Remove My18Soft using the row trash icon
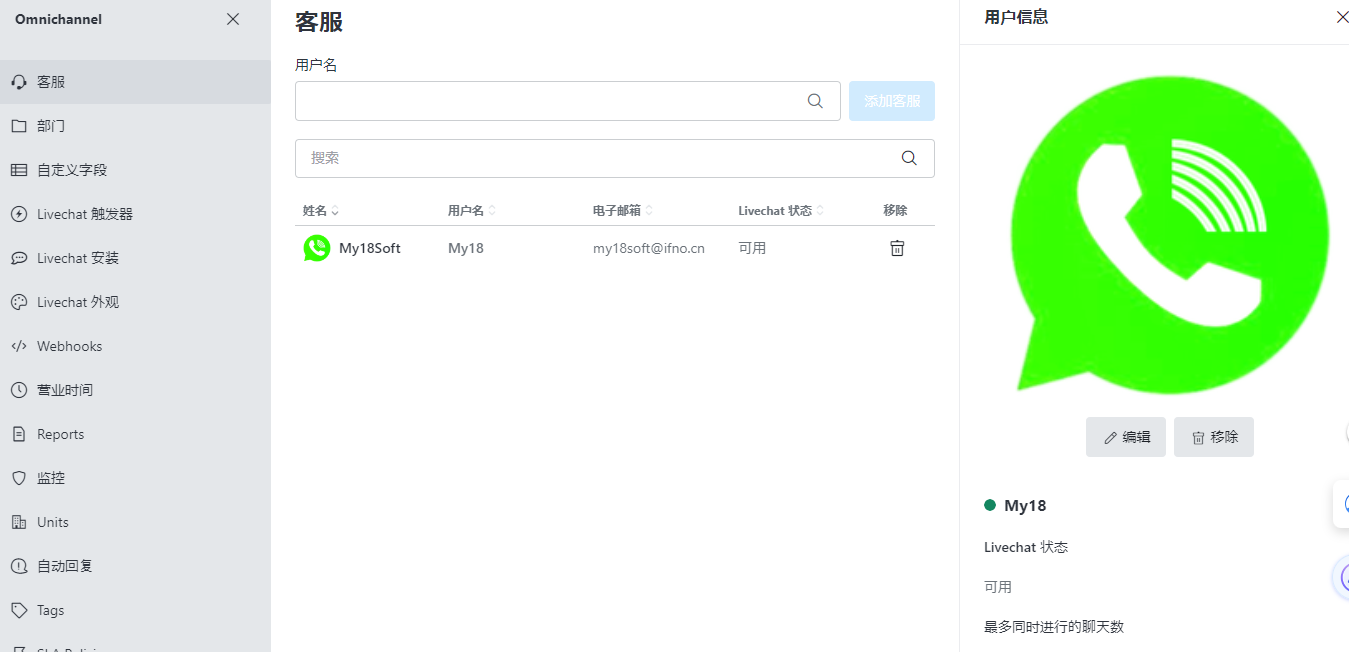This screenshot has width=1349, height=652. [x=897, y=248]
